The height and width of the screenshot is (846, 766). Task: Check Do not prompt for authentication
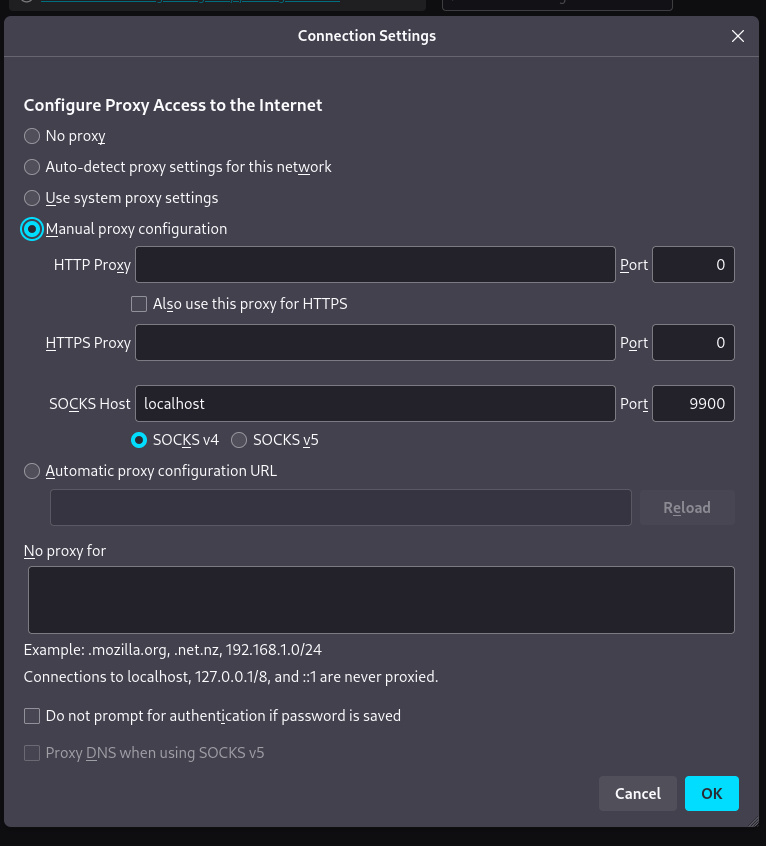(32, 716)
